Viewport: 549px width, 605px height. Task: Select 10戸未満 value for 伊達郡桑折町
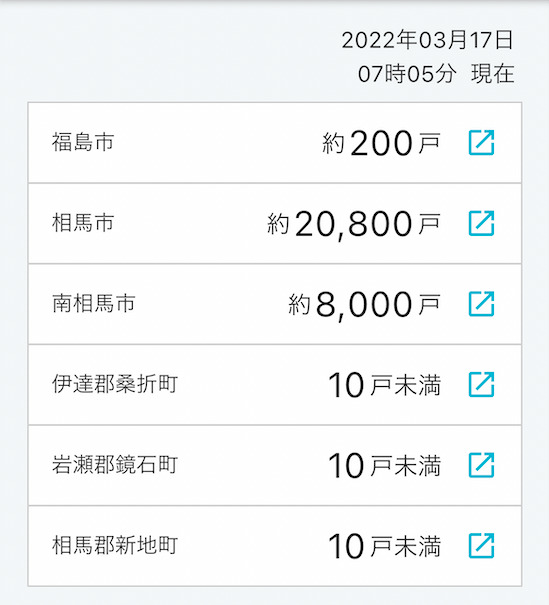[x=385, y=385]
